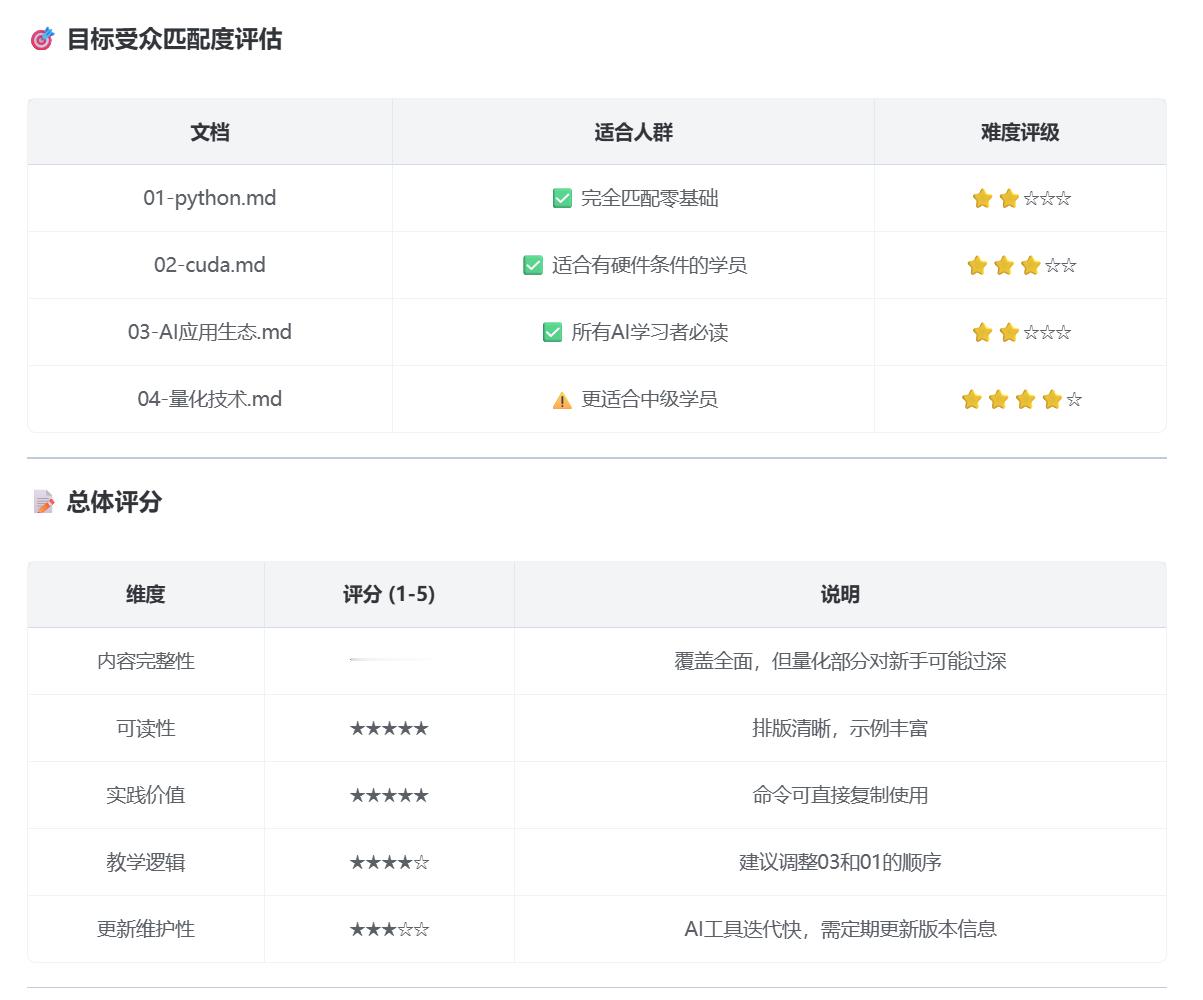Click the 04-量化技术.md cell

(210, 399)
